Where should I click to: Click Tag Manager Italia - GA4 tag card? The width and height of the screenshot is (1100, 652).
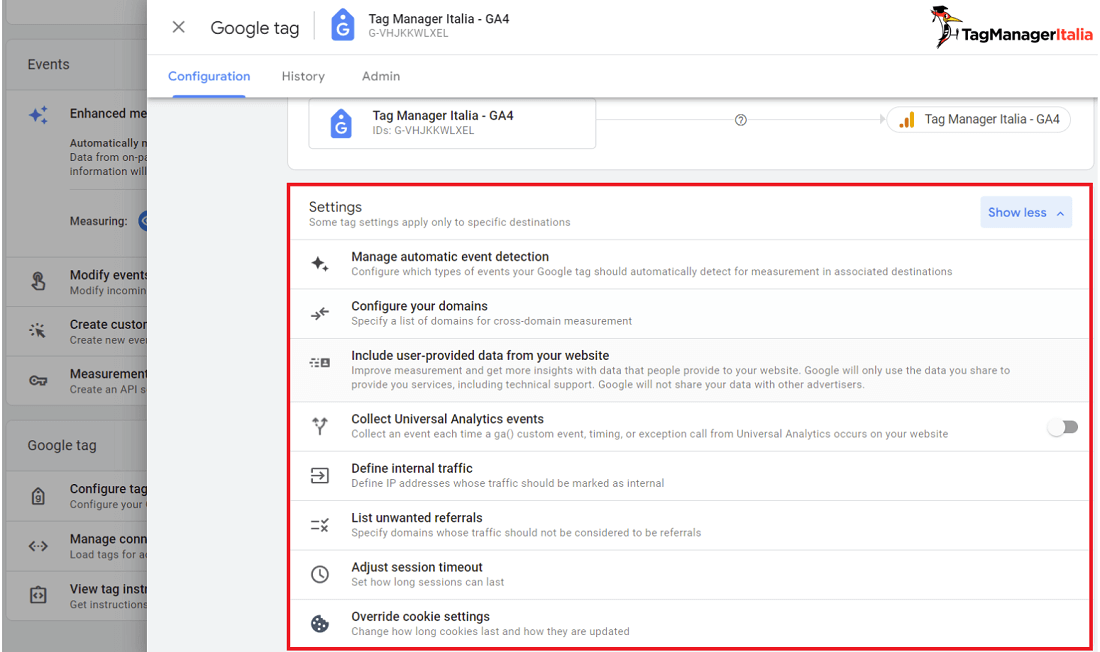coord(452,124)
